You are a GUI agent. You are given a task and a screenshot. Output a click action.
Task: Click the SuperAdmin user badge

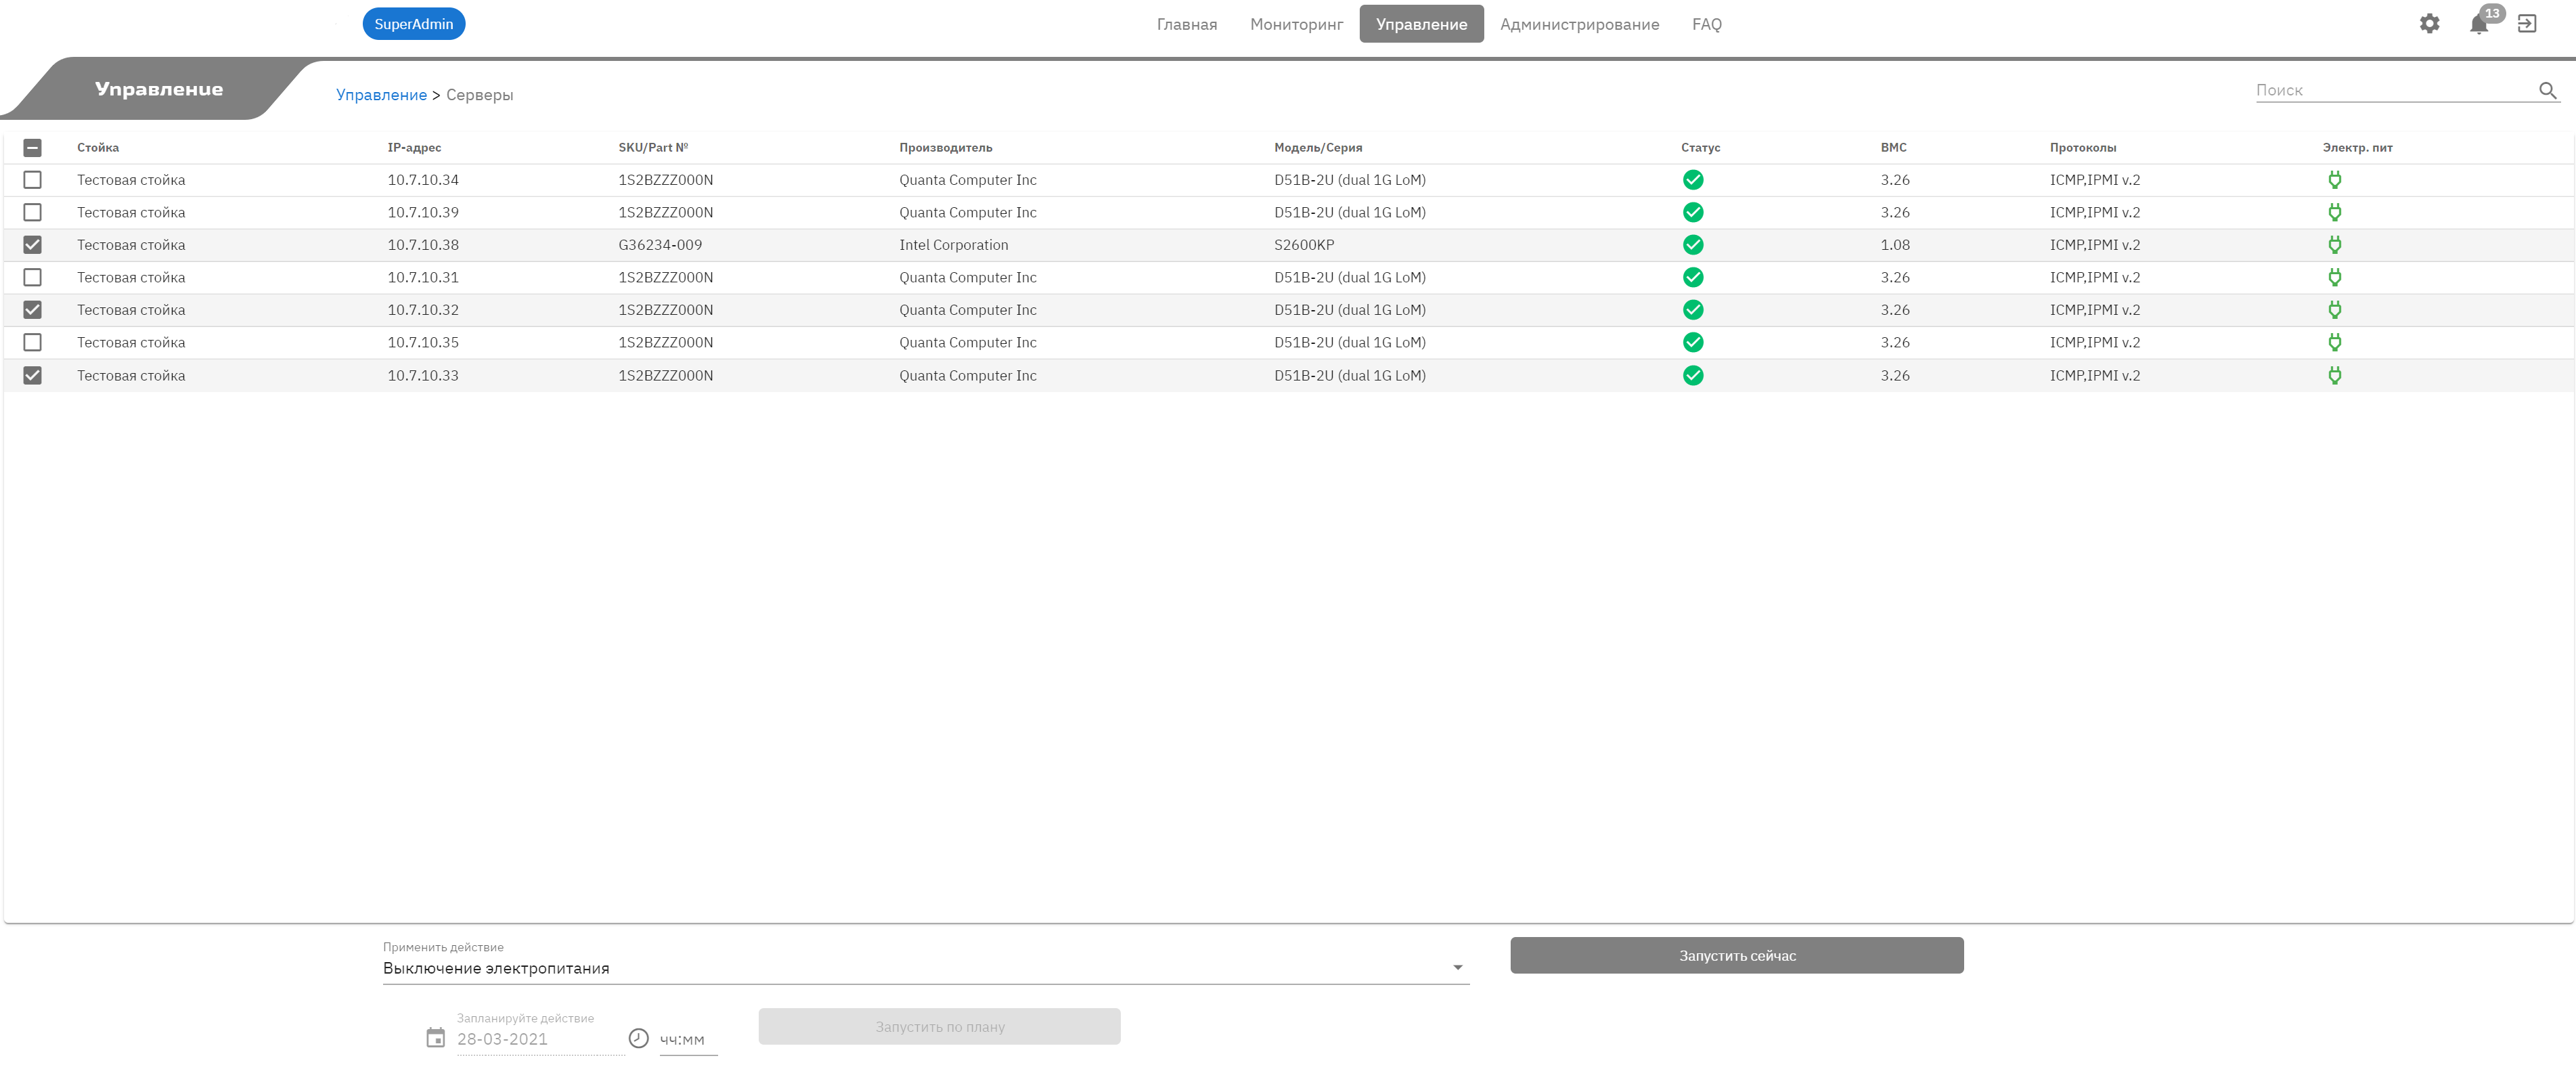(x=413, y=24)
